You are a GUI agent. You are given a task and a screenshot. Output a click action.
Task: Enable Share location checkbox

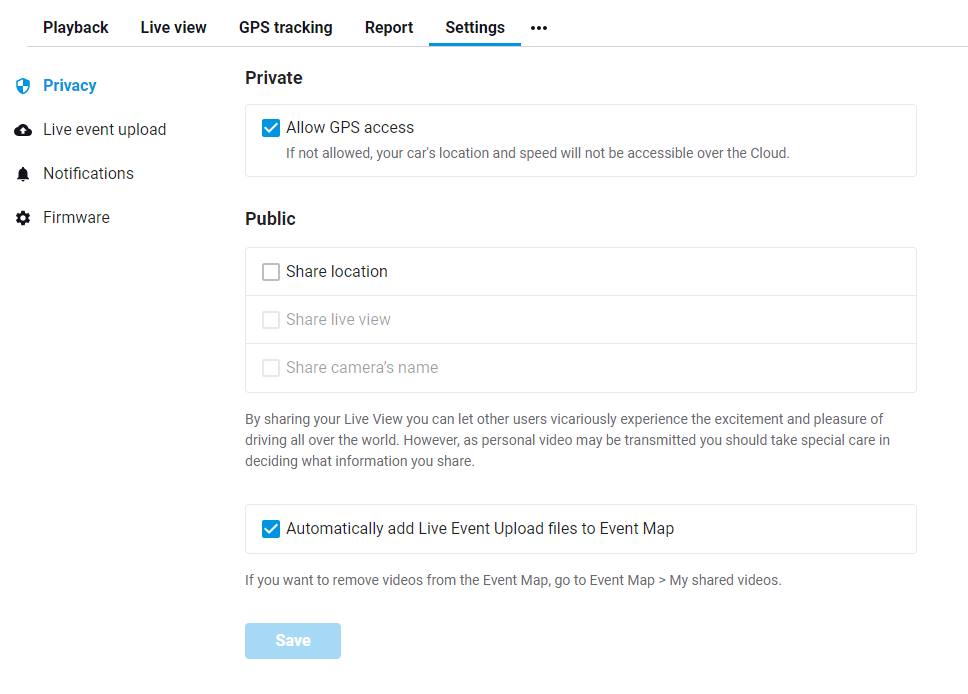(x=271, y=272)
